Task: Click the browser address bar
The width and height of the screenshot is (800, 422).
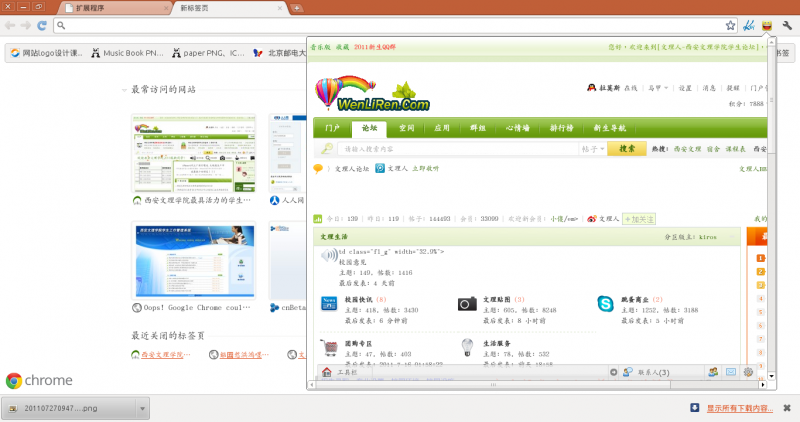Action: tap(395, 26)
